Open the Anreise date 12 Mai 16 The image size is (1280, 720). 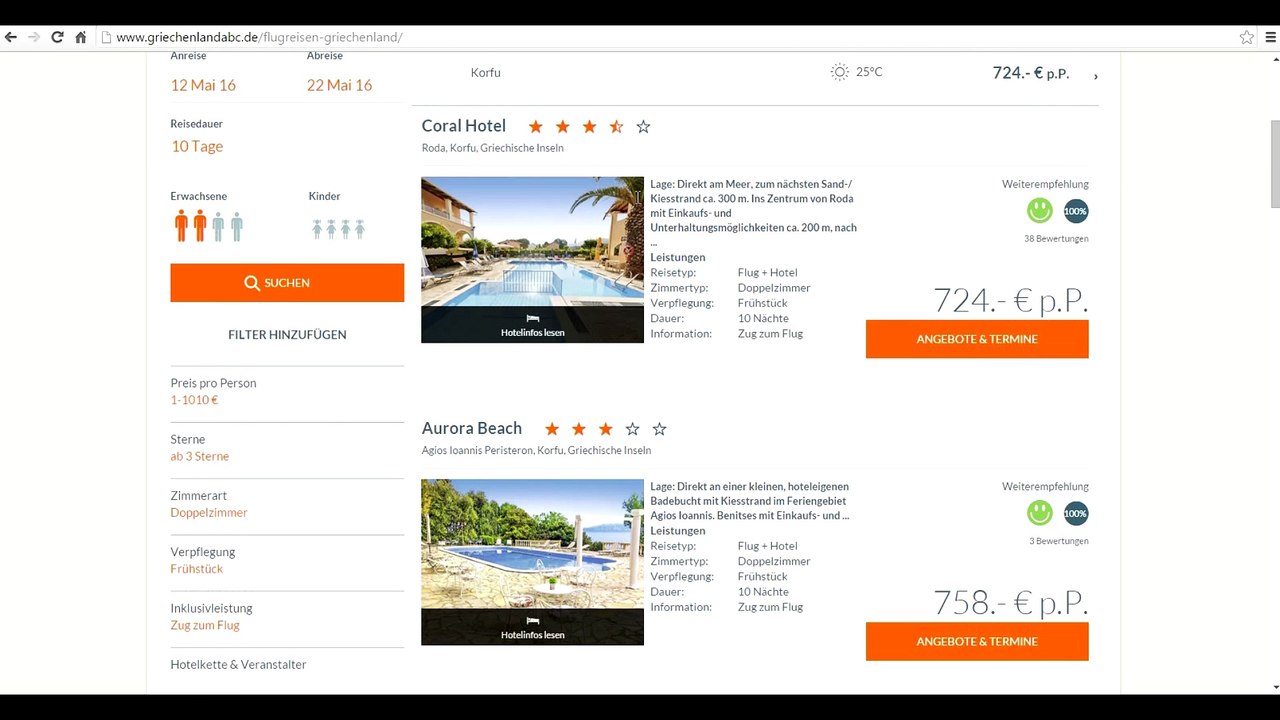pos(204,85)
